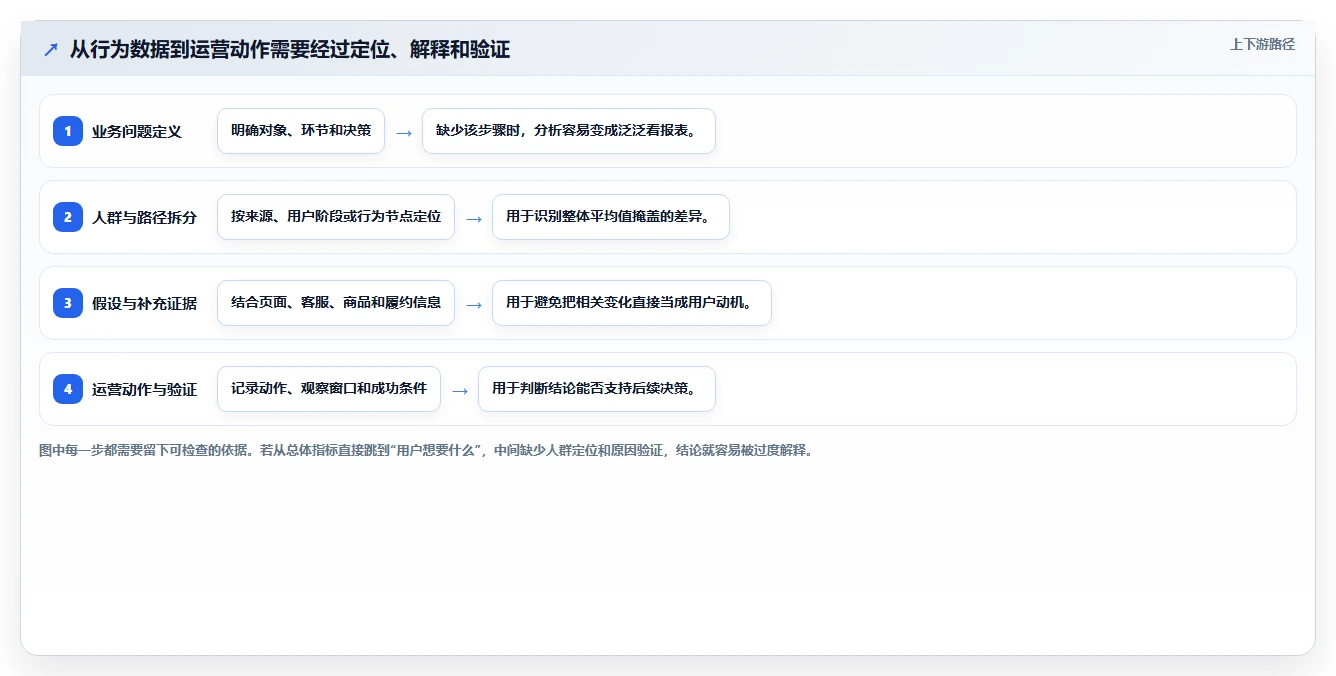Click the 结合页面、客服、商品和履约信息 box
The height and width of the screenshot is (676, 1336).
tap(336, 303)
